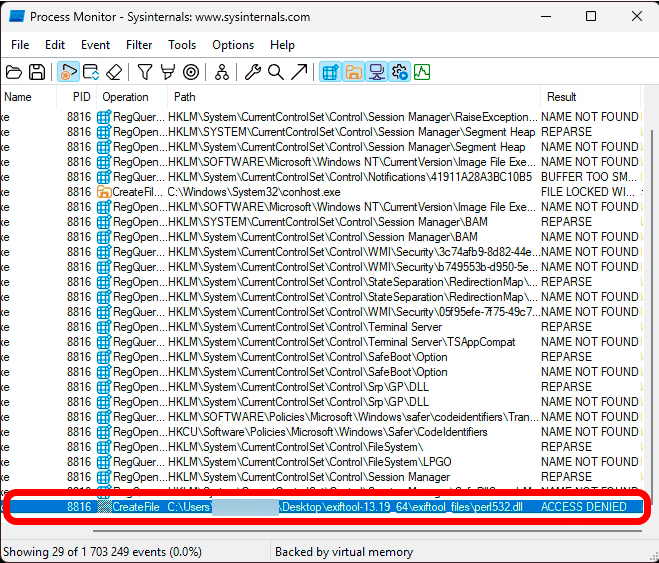Open the Filter funnel icon
This screenshot has height=563, width=659.
(x=145, y=72)
